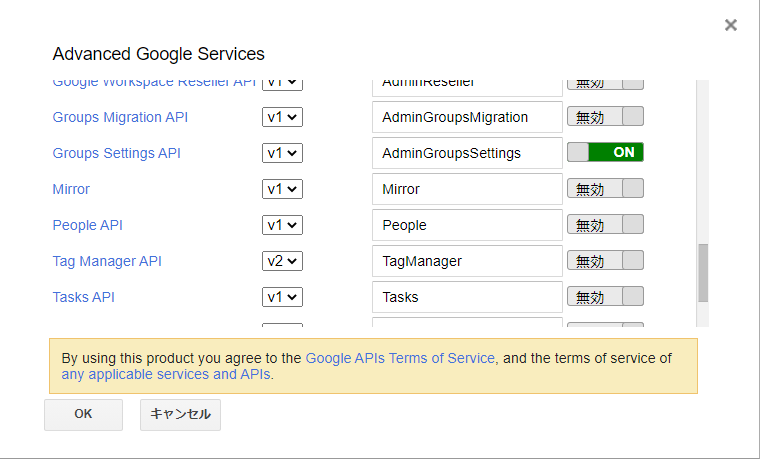The width and height of the screenshot is (760, 459).
Task: Open the v2 version dropdown for Tag Manager
Action: click(x=282, y=261)
